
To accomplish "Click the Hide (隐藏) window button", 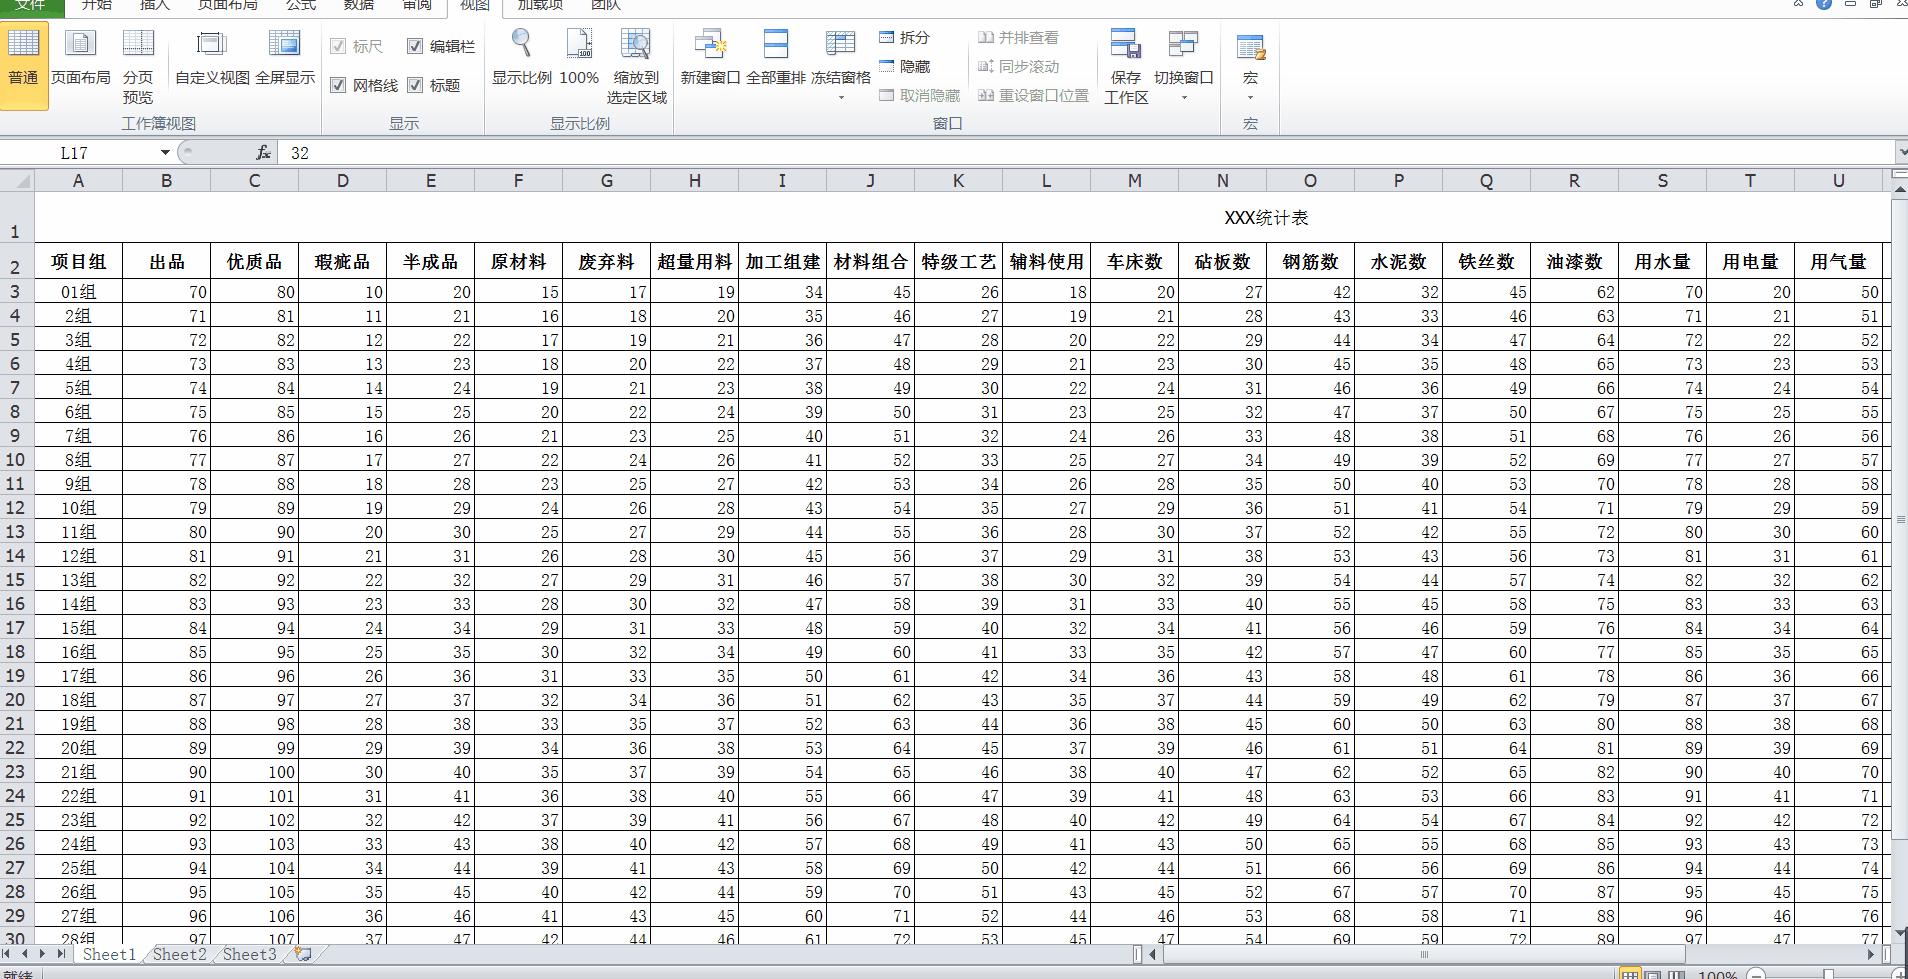I will point(905,67).
